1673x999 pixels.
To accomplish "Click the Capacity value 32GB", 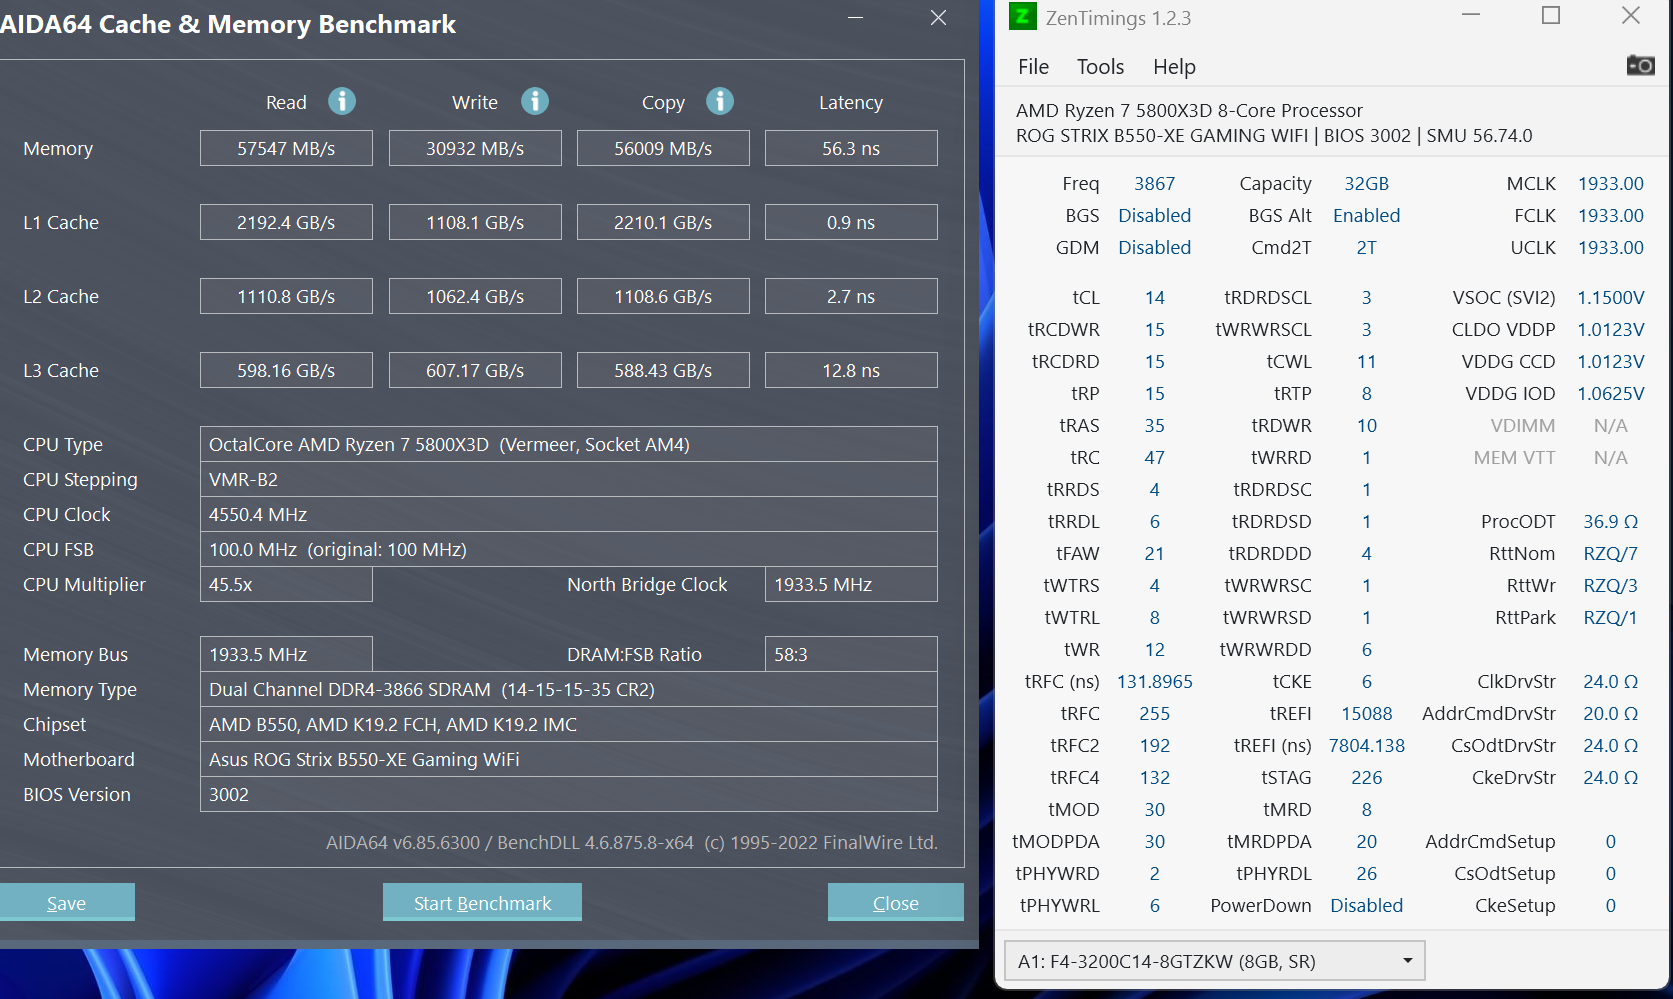I will pyautogui.click(x=1366, y=183).
